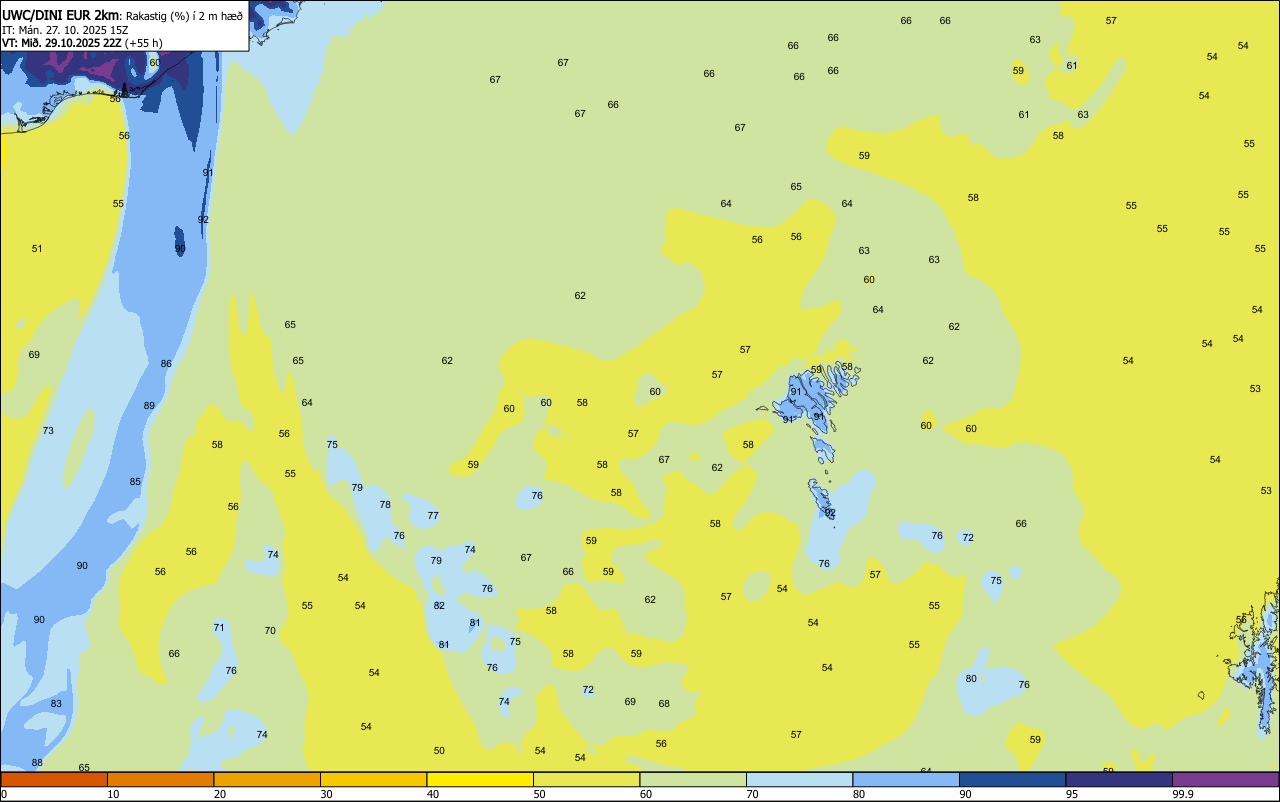Click the "UWC/DINI EUR 2km" title text
The width and height of the screenshot is (1280, 802).
coord(61,14)
